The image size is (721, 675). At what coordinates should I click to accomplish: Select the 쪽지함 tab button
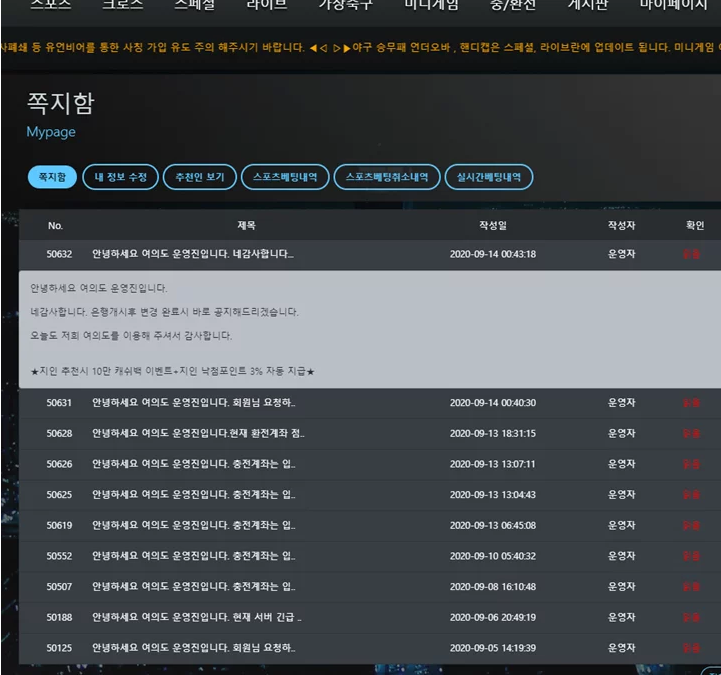point(52,177)
